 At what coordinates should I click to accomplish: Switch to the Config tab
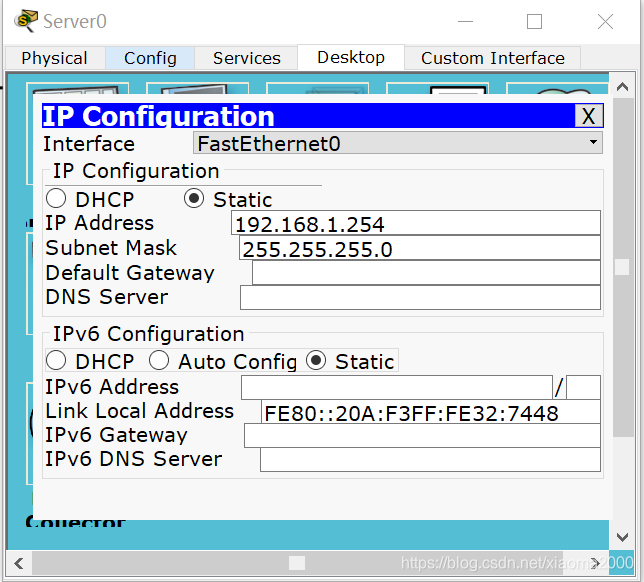coord(150,58)
